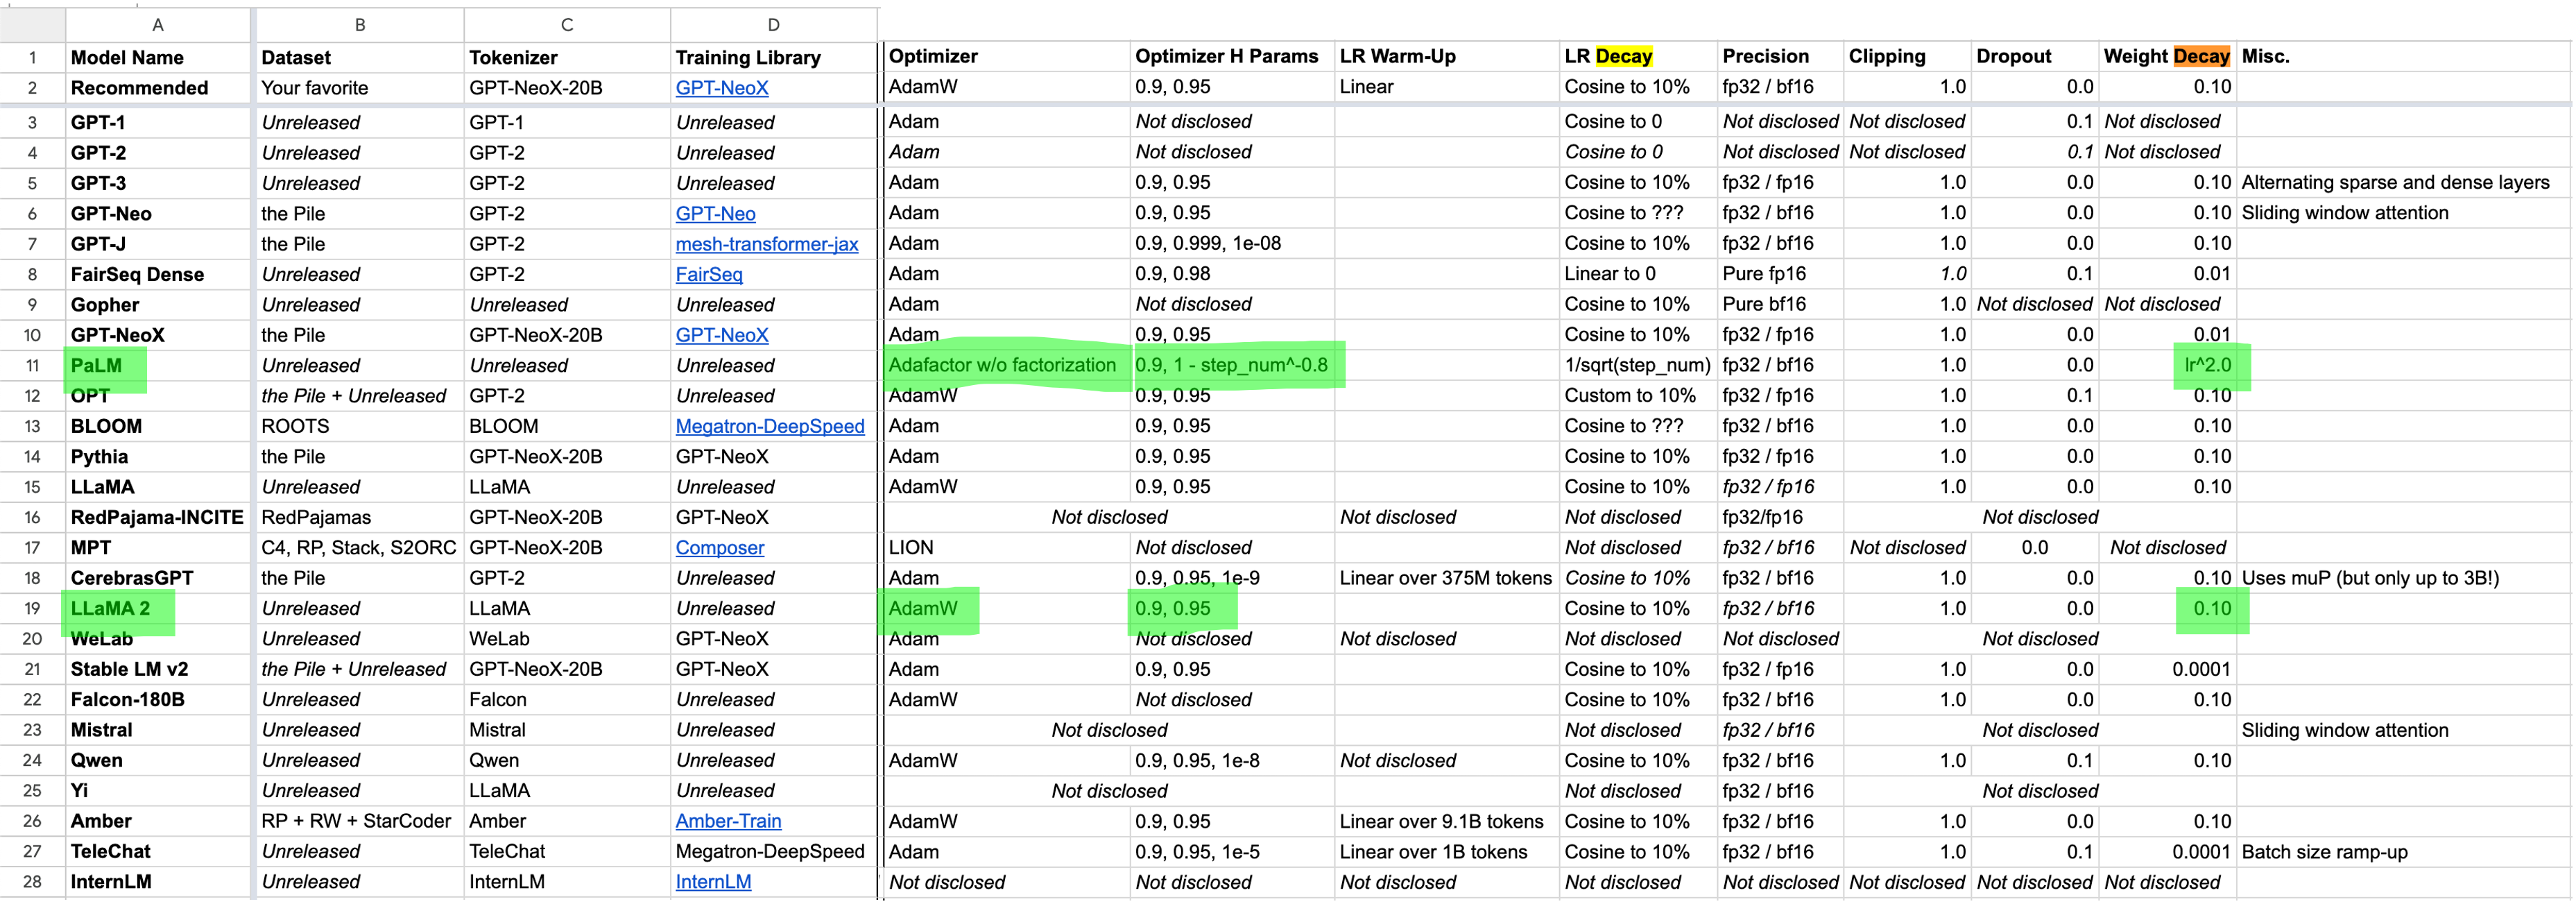Click the LR Warm-Up header cell
The image size is (2576, 904).
point(1446,57)
